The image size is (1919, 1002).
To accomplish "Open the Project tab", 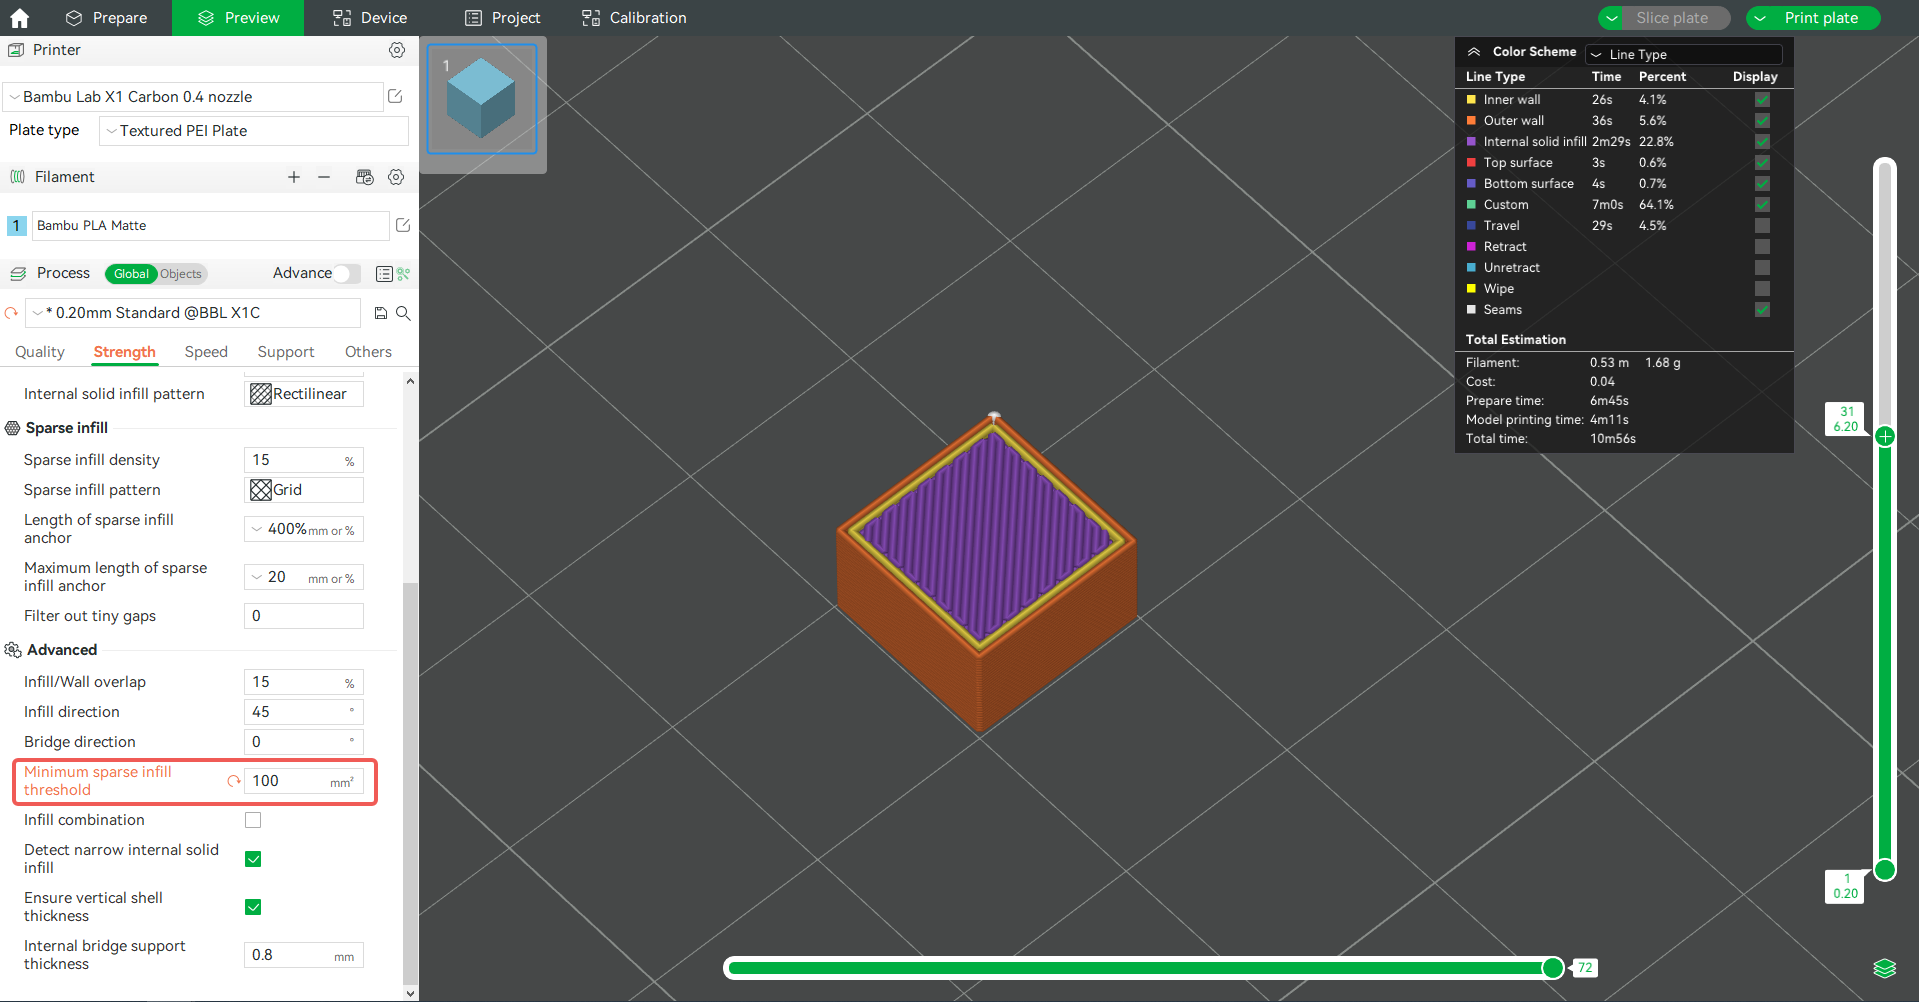I will [503, 18].
